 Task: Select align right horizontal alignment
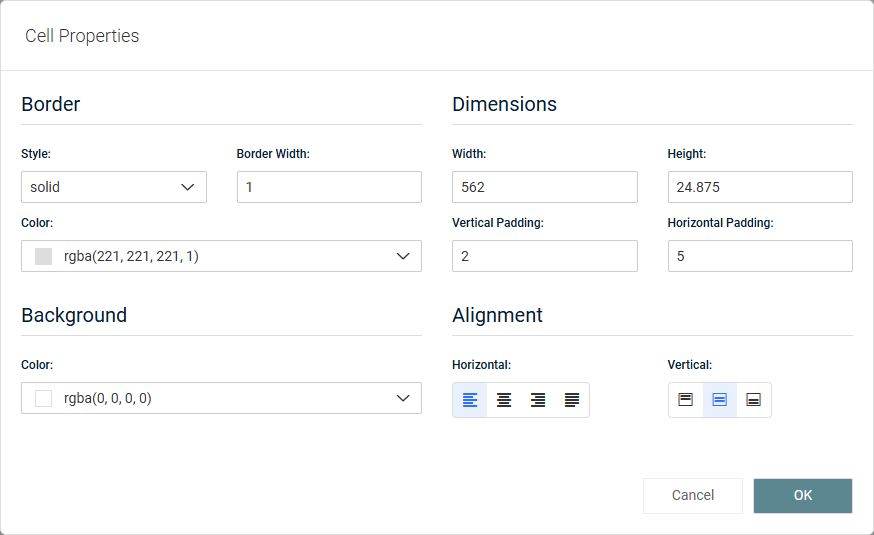[x=538, y=400]
